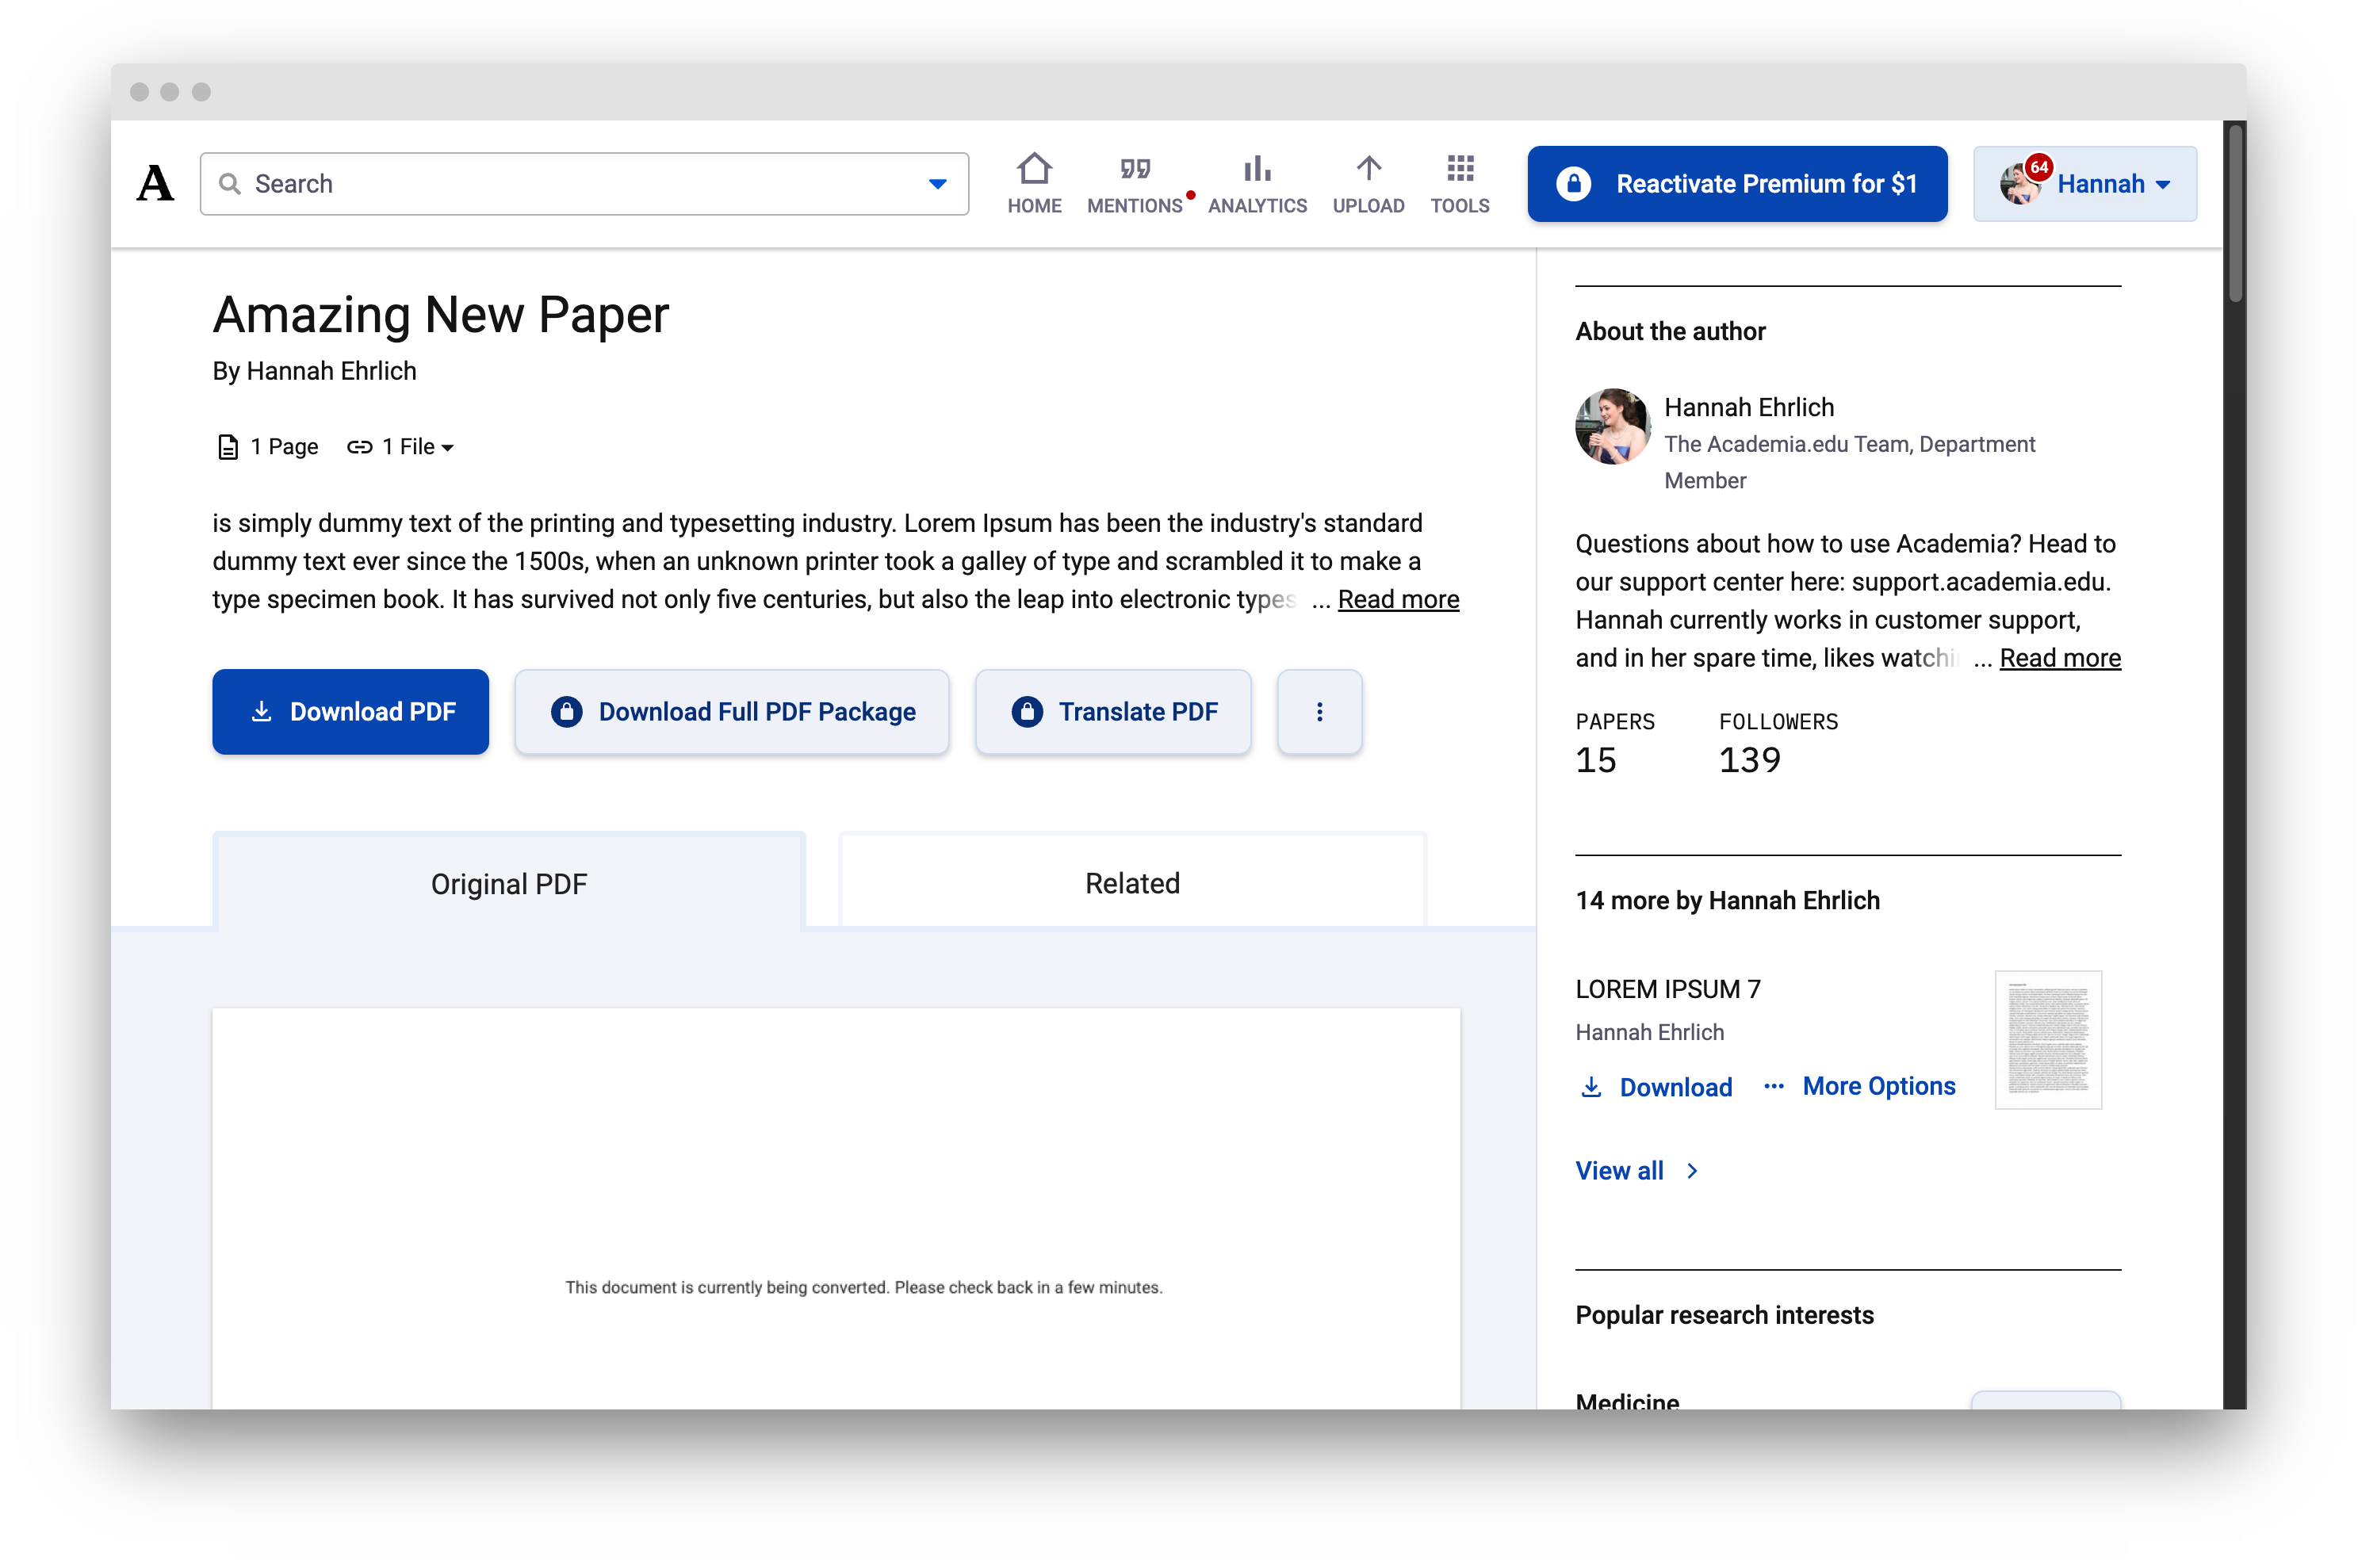The width and height of the screenshot is (2358, 1568).
Task: Click the '14 more by Hannah Ehrlich' heading
Action: (x=1727, y=900)
